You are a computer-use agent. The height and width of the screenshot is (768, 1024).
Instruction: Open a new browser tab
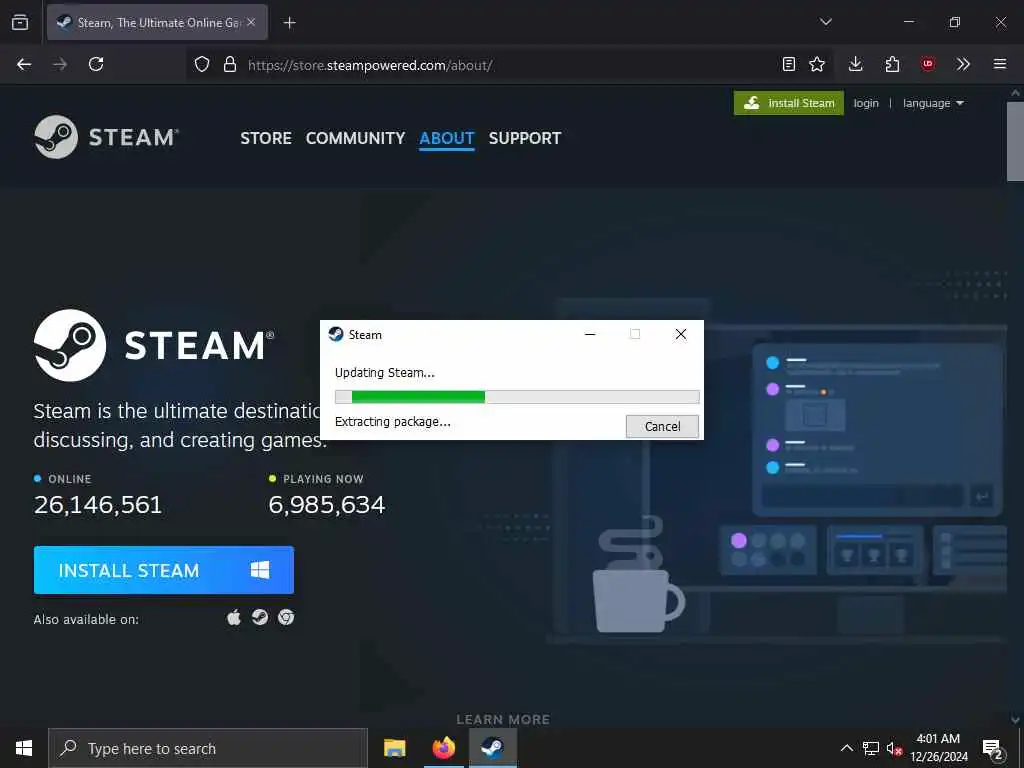click(x=289, y=23)
